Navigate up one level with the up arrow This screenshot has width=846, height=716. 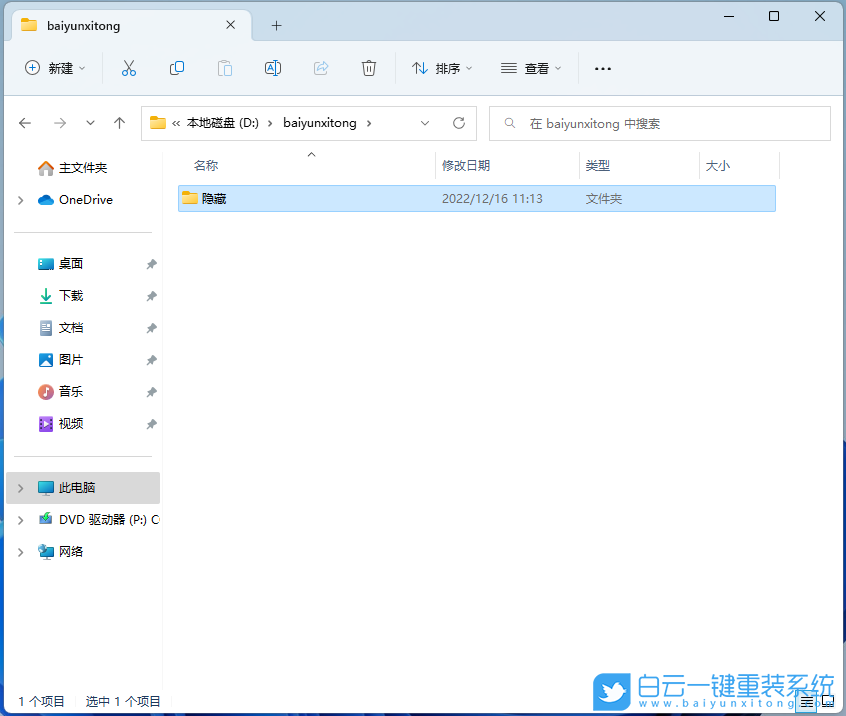click(119, 122)
